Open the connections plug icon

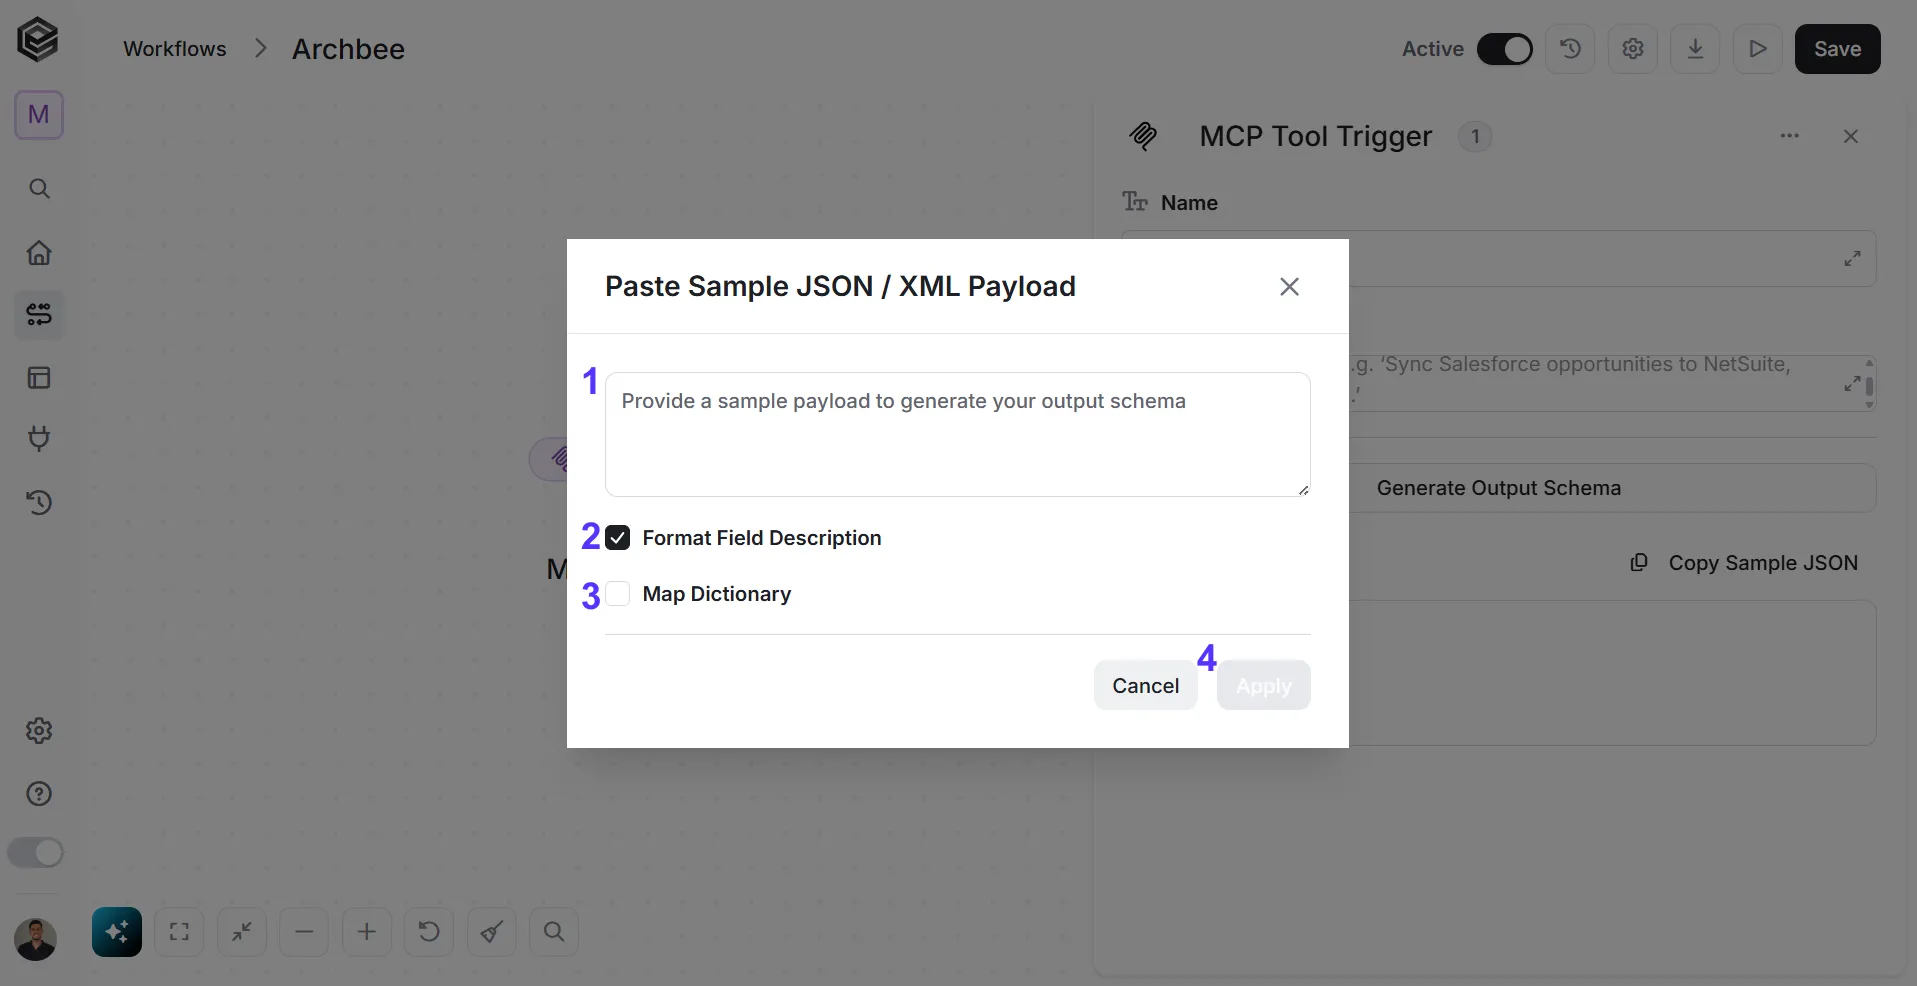click(39, 439)
